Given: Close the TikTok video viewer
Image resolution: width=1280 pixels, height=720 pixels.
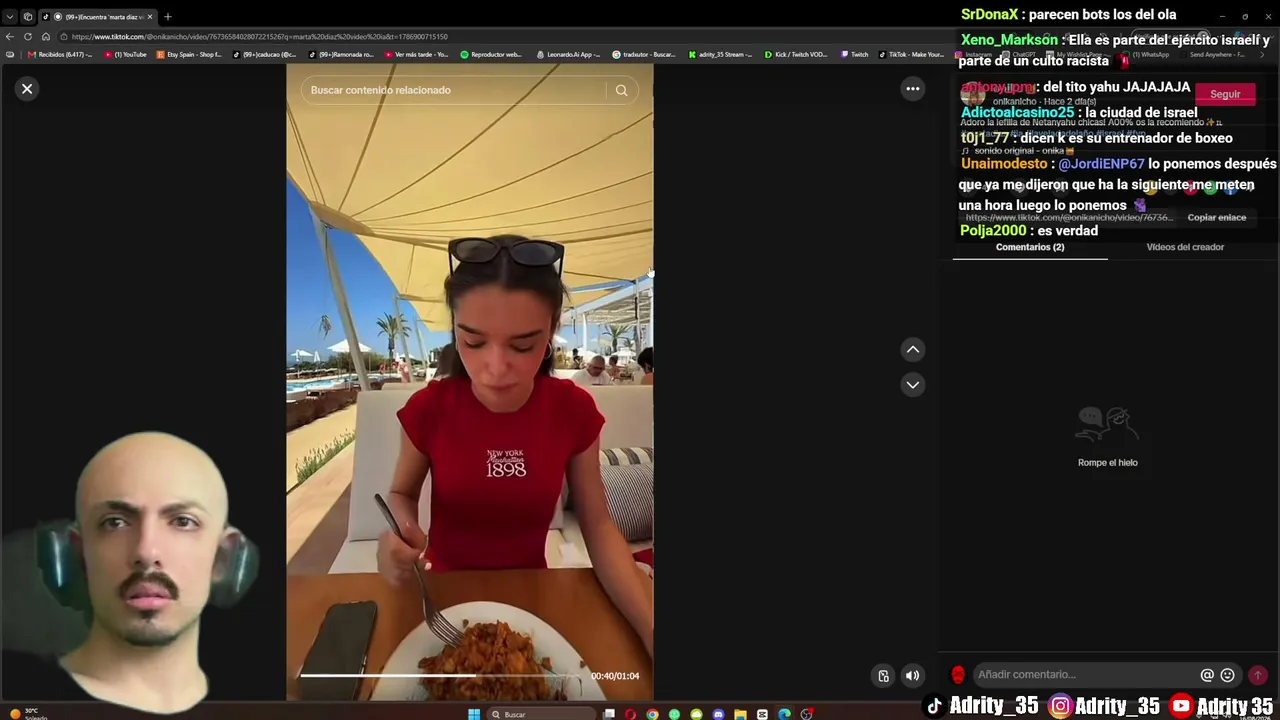Looking at the screenshot, I should [x=27, y=89].
